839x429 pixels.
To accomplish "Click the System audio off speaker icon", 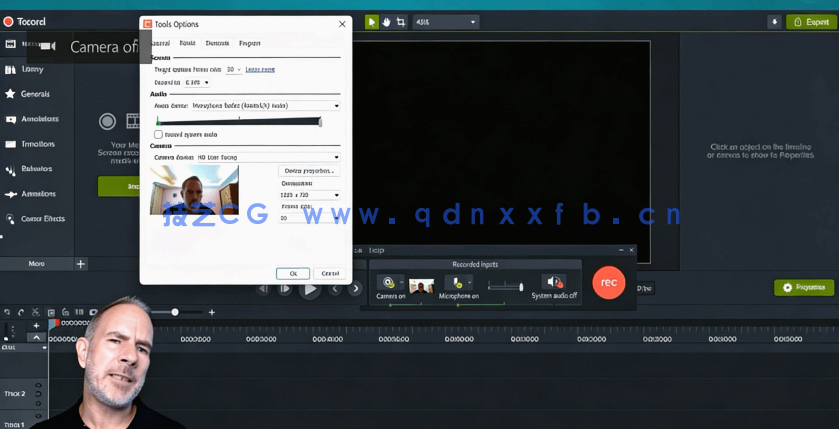I will pos(553,283).
